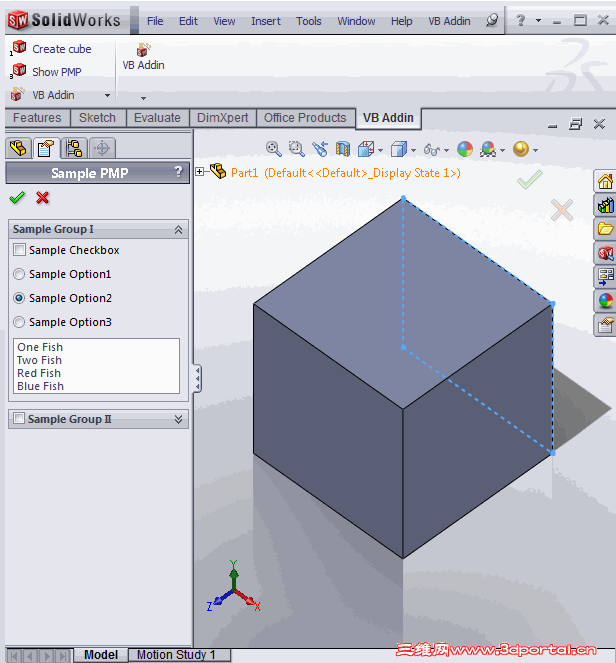
Task: Open View Palette icon in task pane
Action: coord(605,277)
